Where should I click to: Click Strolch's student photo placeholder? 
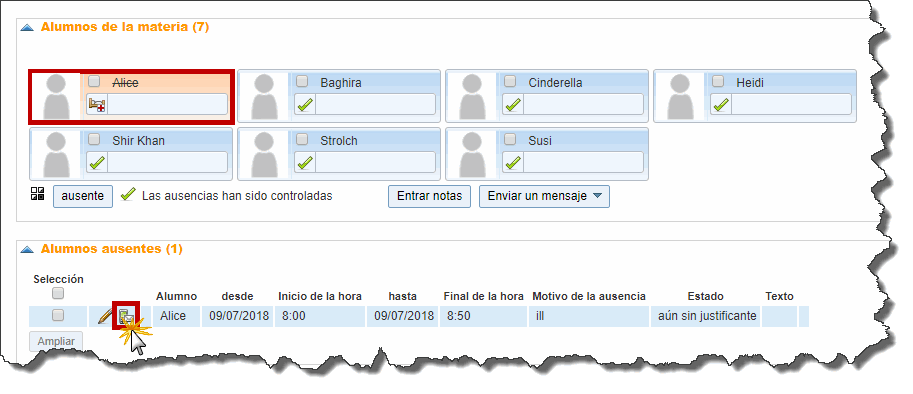click(264, 154)
